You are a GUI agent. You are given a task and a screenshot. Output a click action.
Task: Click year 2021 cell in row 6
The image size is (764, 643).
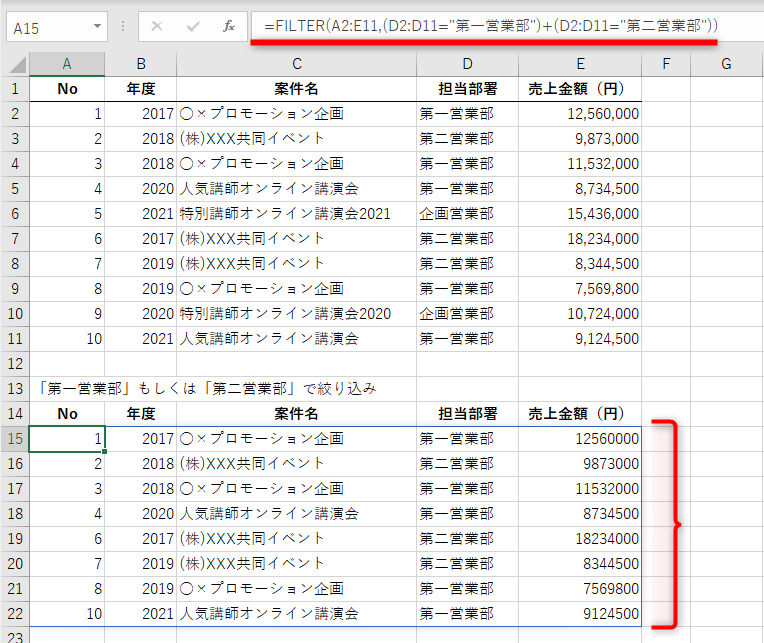click(141, 214)
